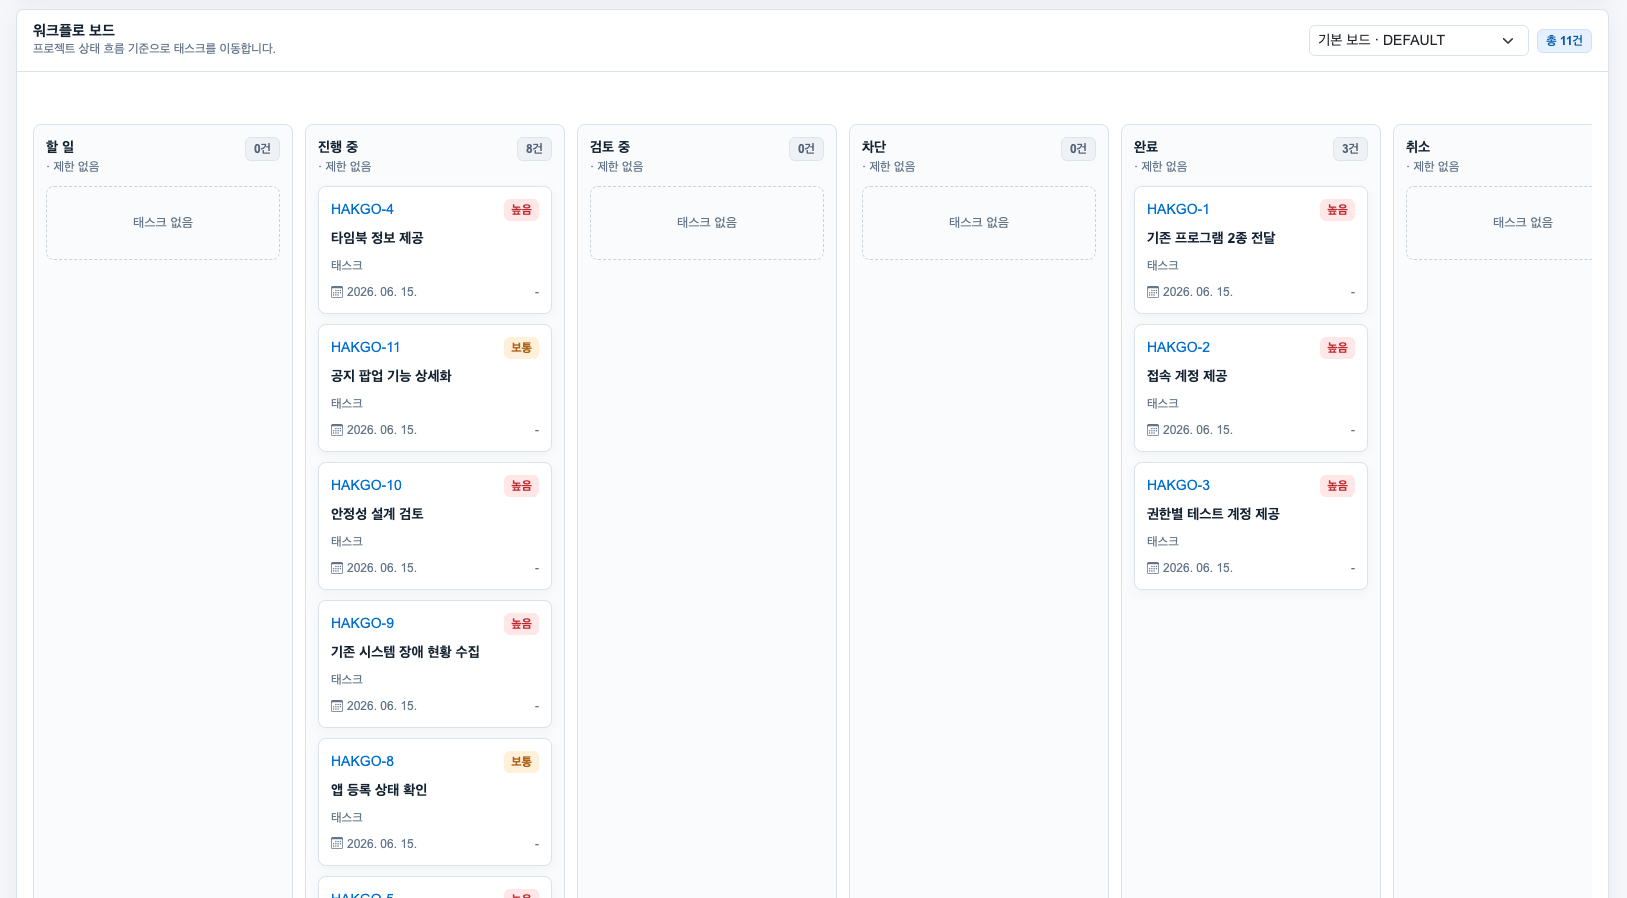Open task link HAKGO-11
The image size is (1627, 898).
[x=365, y=347]
